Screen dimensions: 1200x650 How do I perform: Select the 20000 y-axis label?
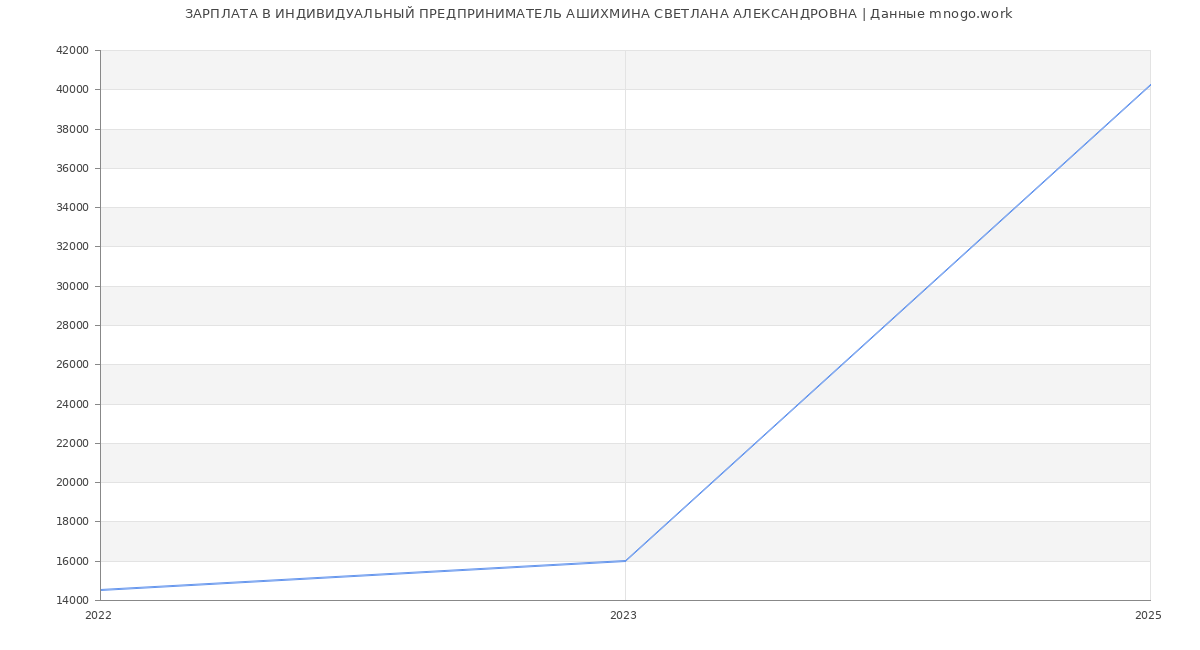tap(72, 483)
